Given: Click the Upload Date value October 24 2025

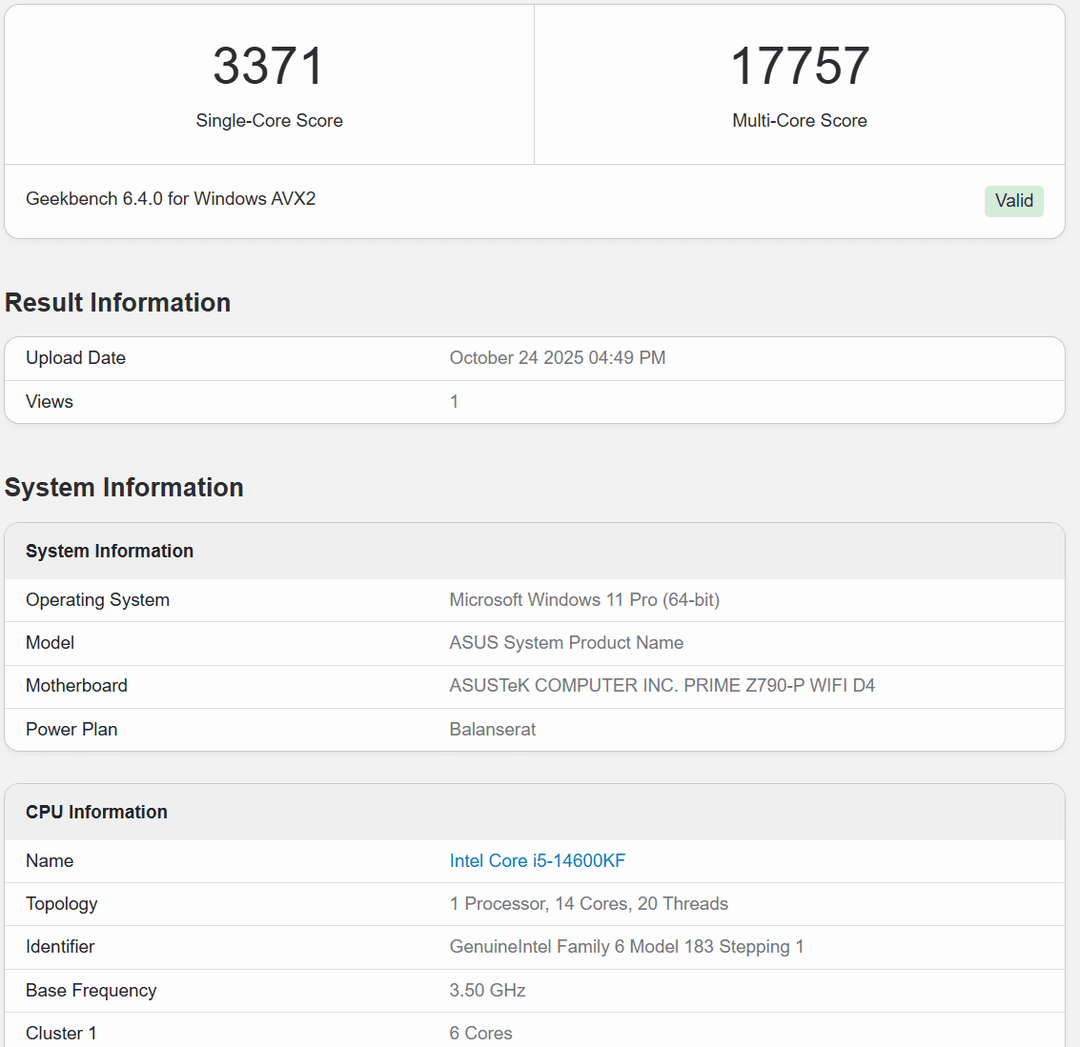Looking at the screenshot, I should 557,358.
